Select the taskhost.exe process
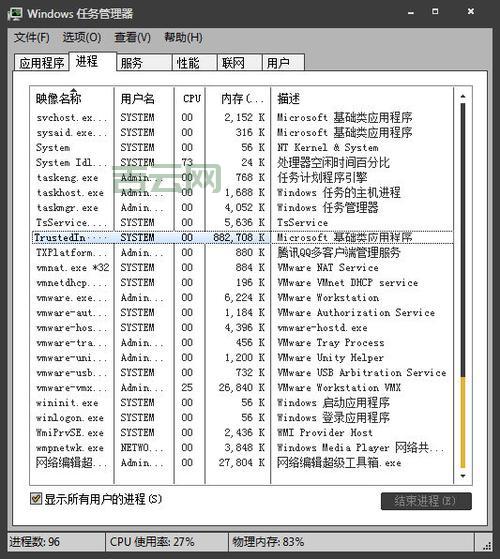The height and width of the screenshot is (559, 500). pos(242,192)
